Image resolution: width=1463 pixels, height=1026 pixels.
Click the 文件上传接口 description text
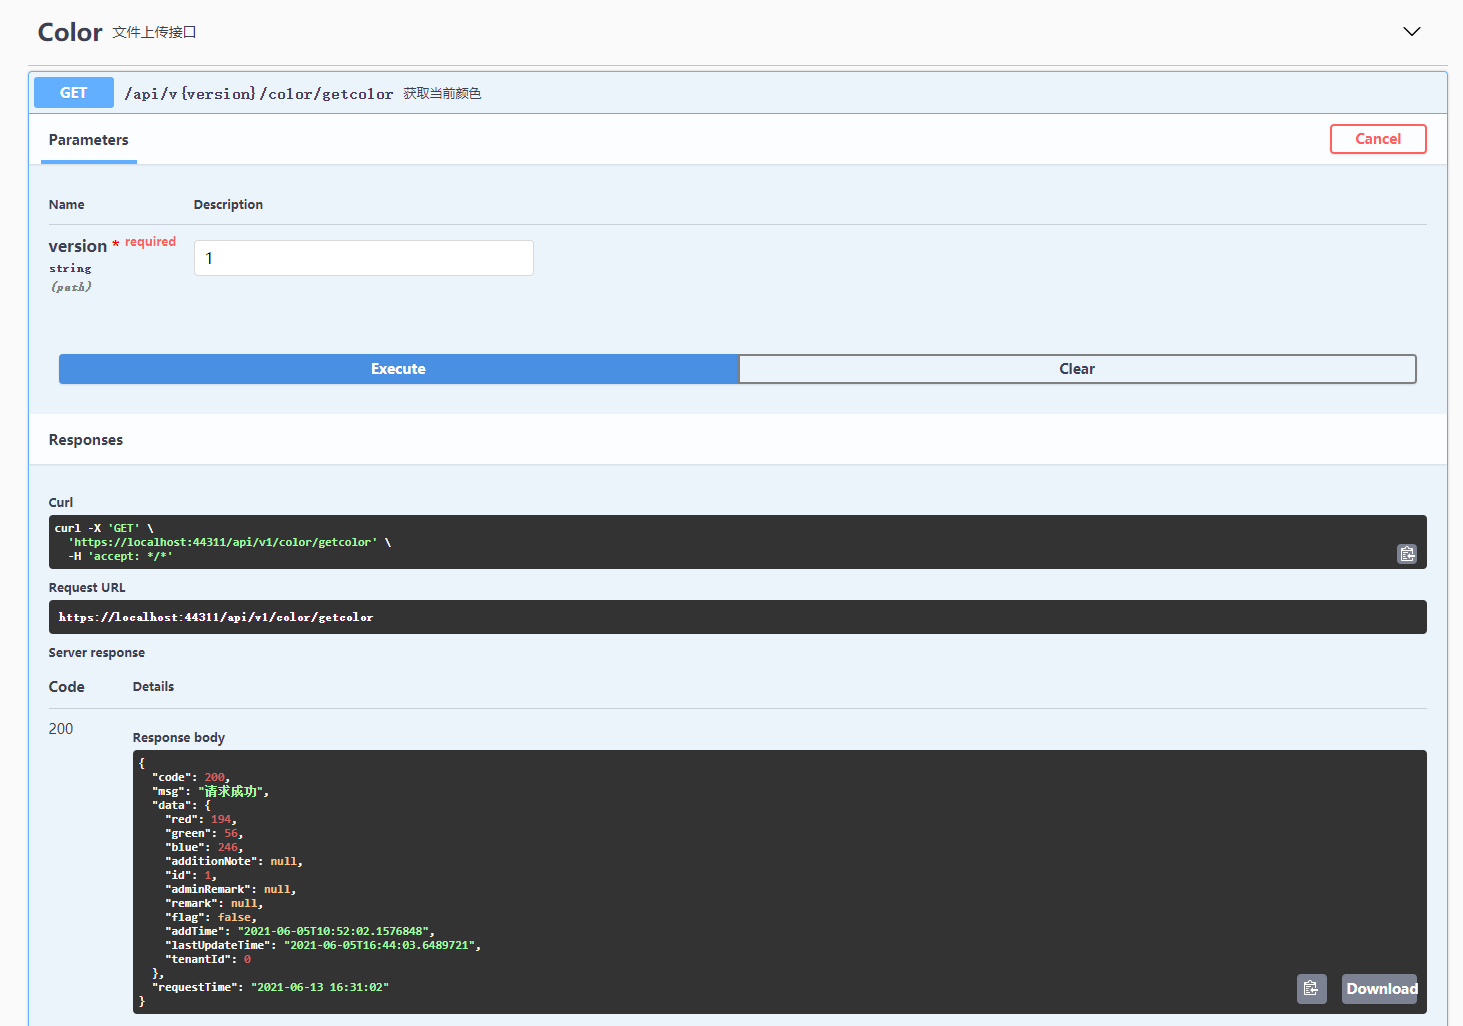[x=154, y=32]
